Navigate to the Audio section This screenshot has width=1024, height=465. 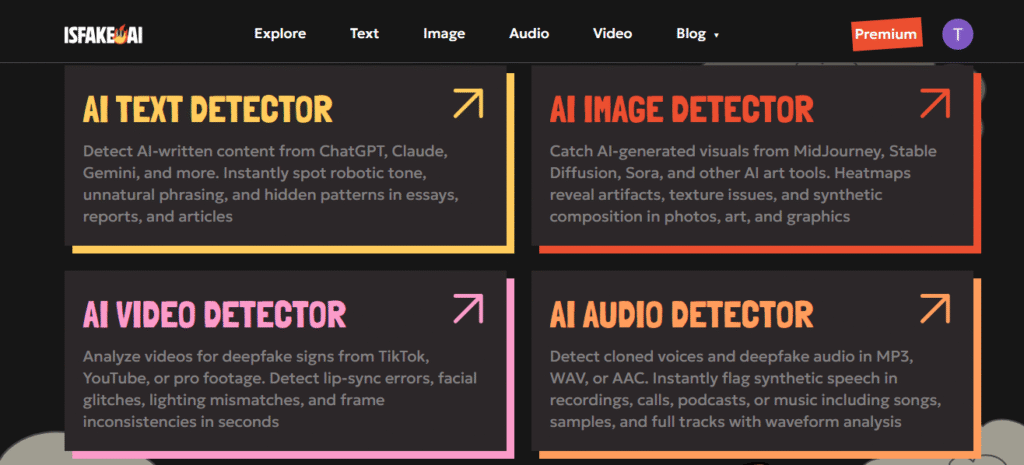[x=529, y=34]
